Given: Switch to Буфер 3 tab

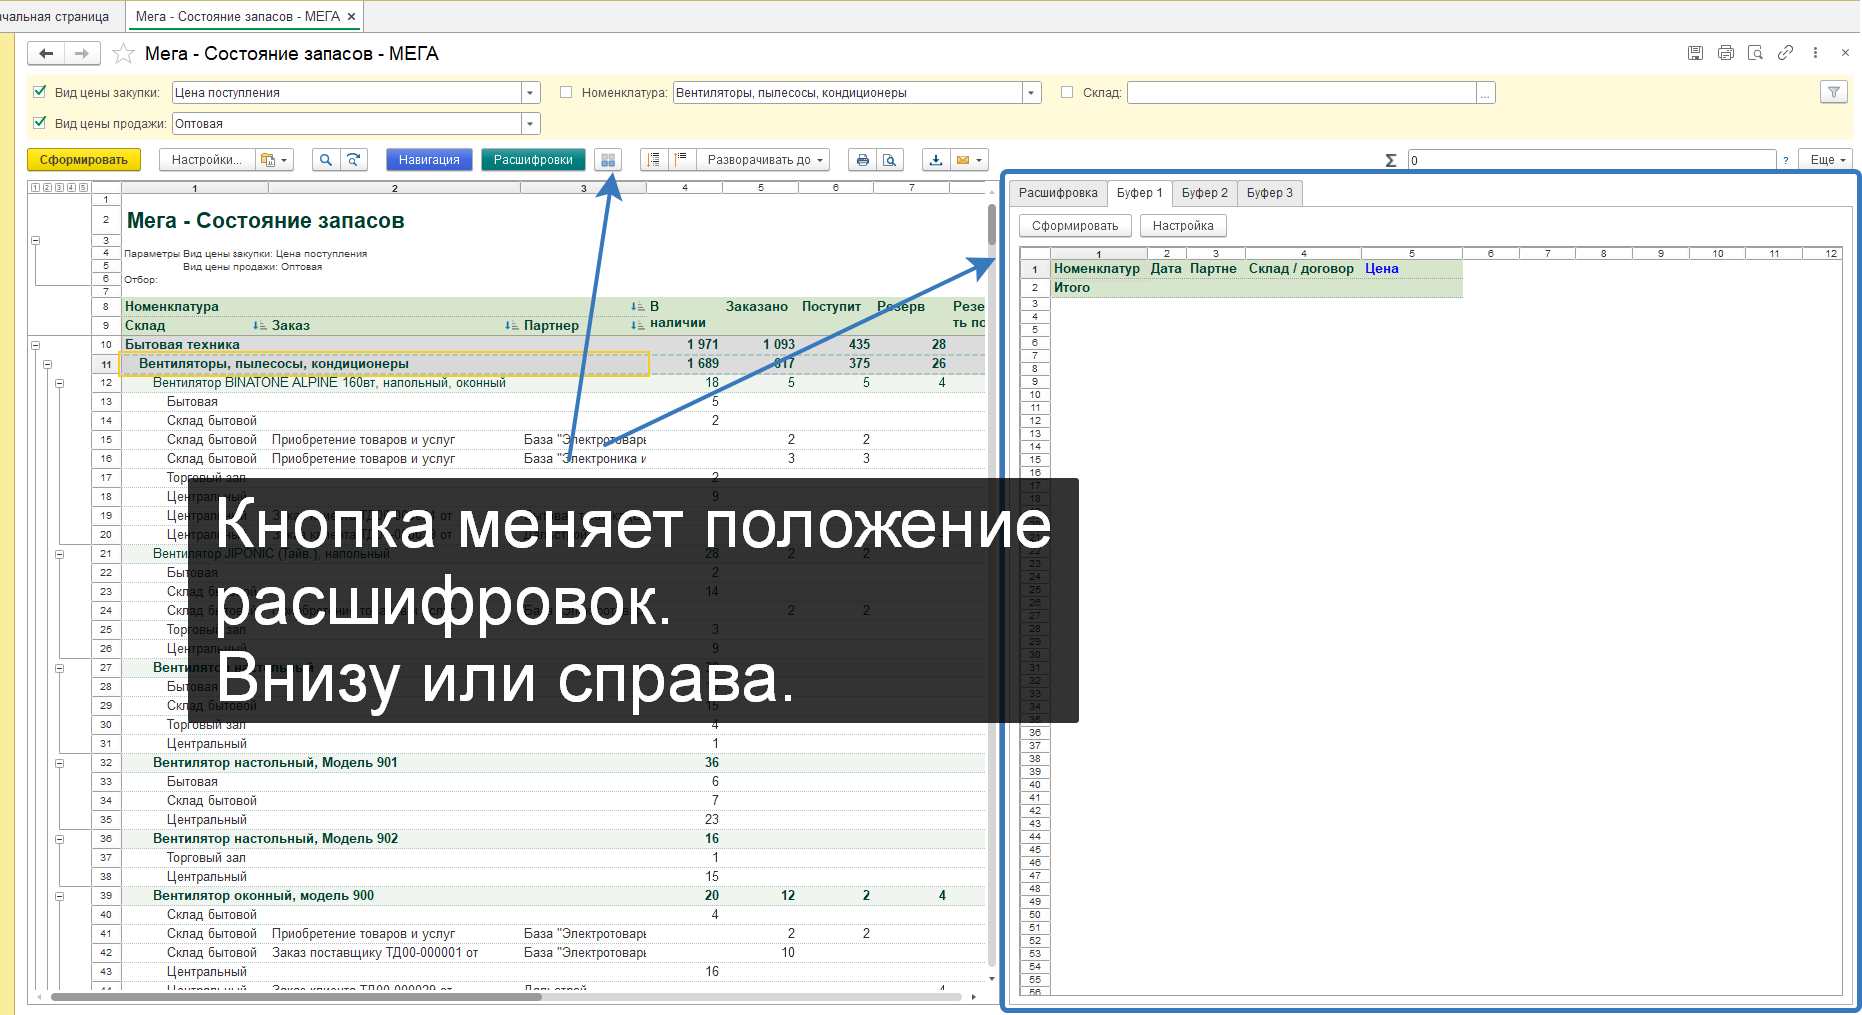Looking at the screenshot, I should coord(1270,193).
